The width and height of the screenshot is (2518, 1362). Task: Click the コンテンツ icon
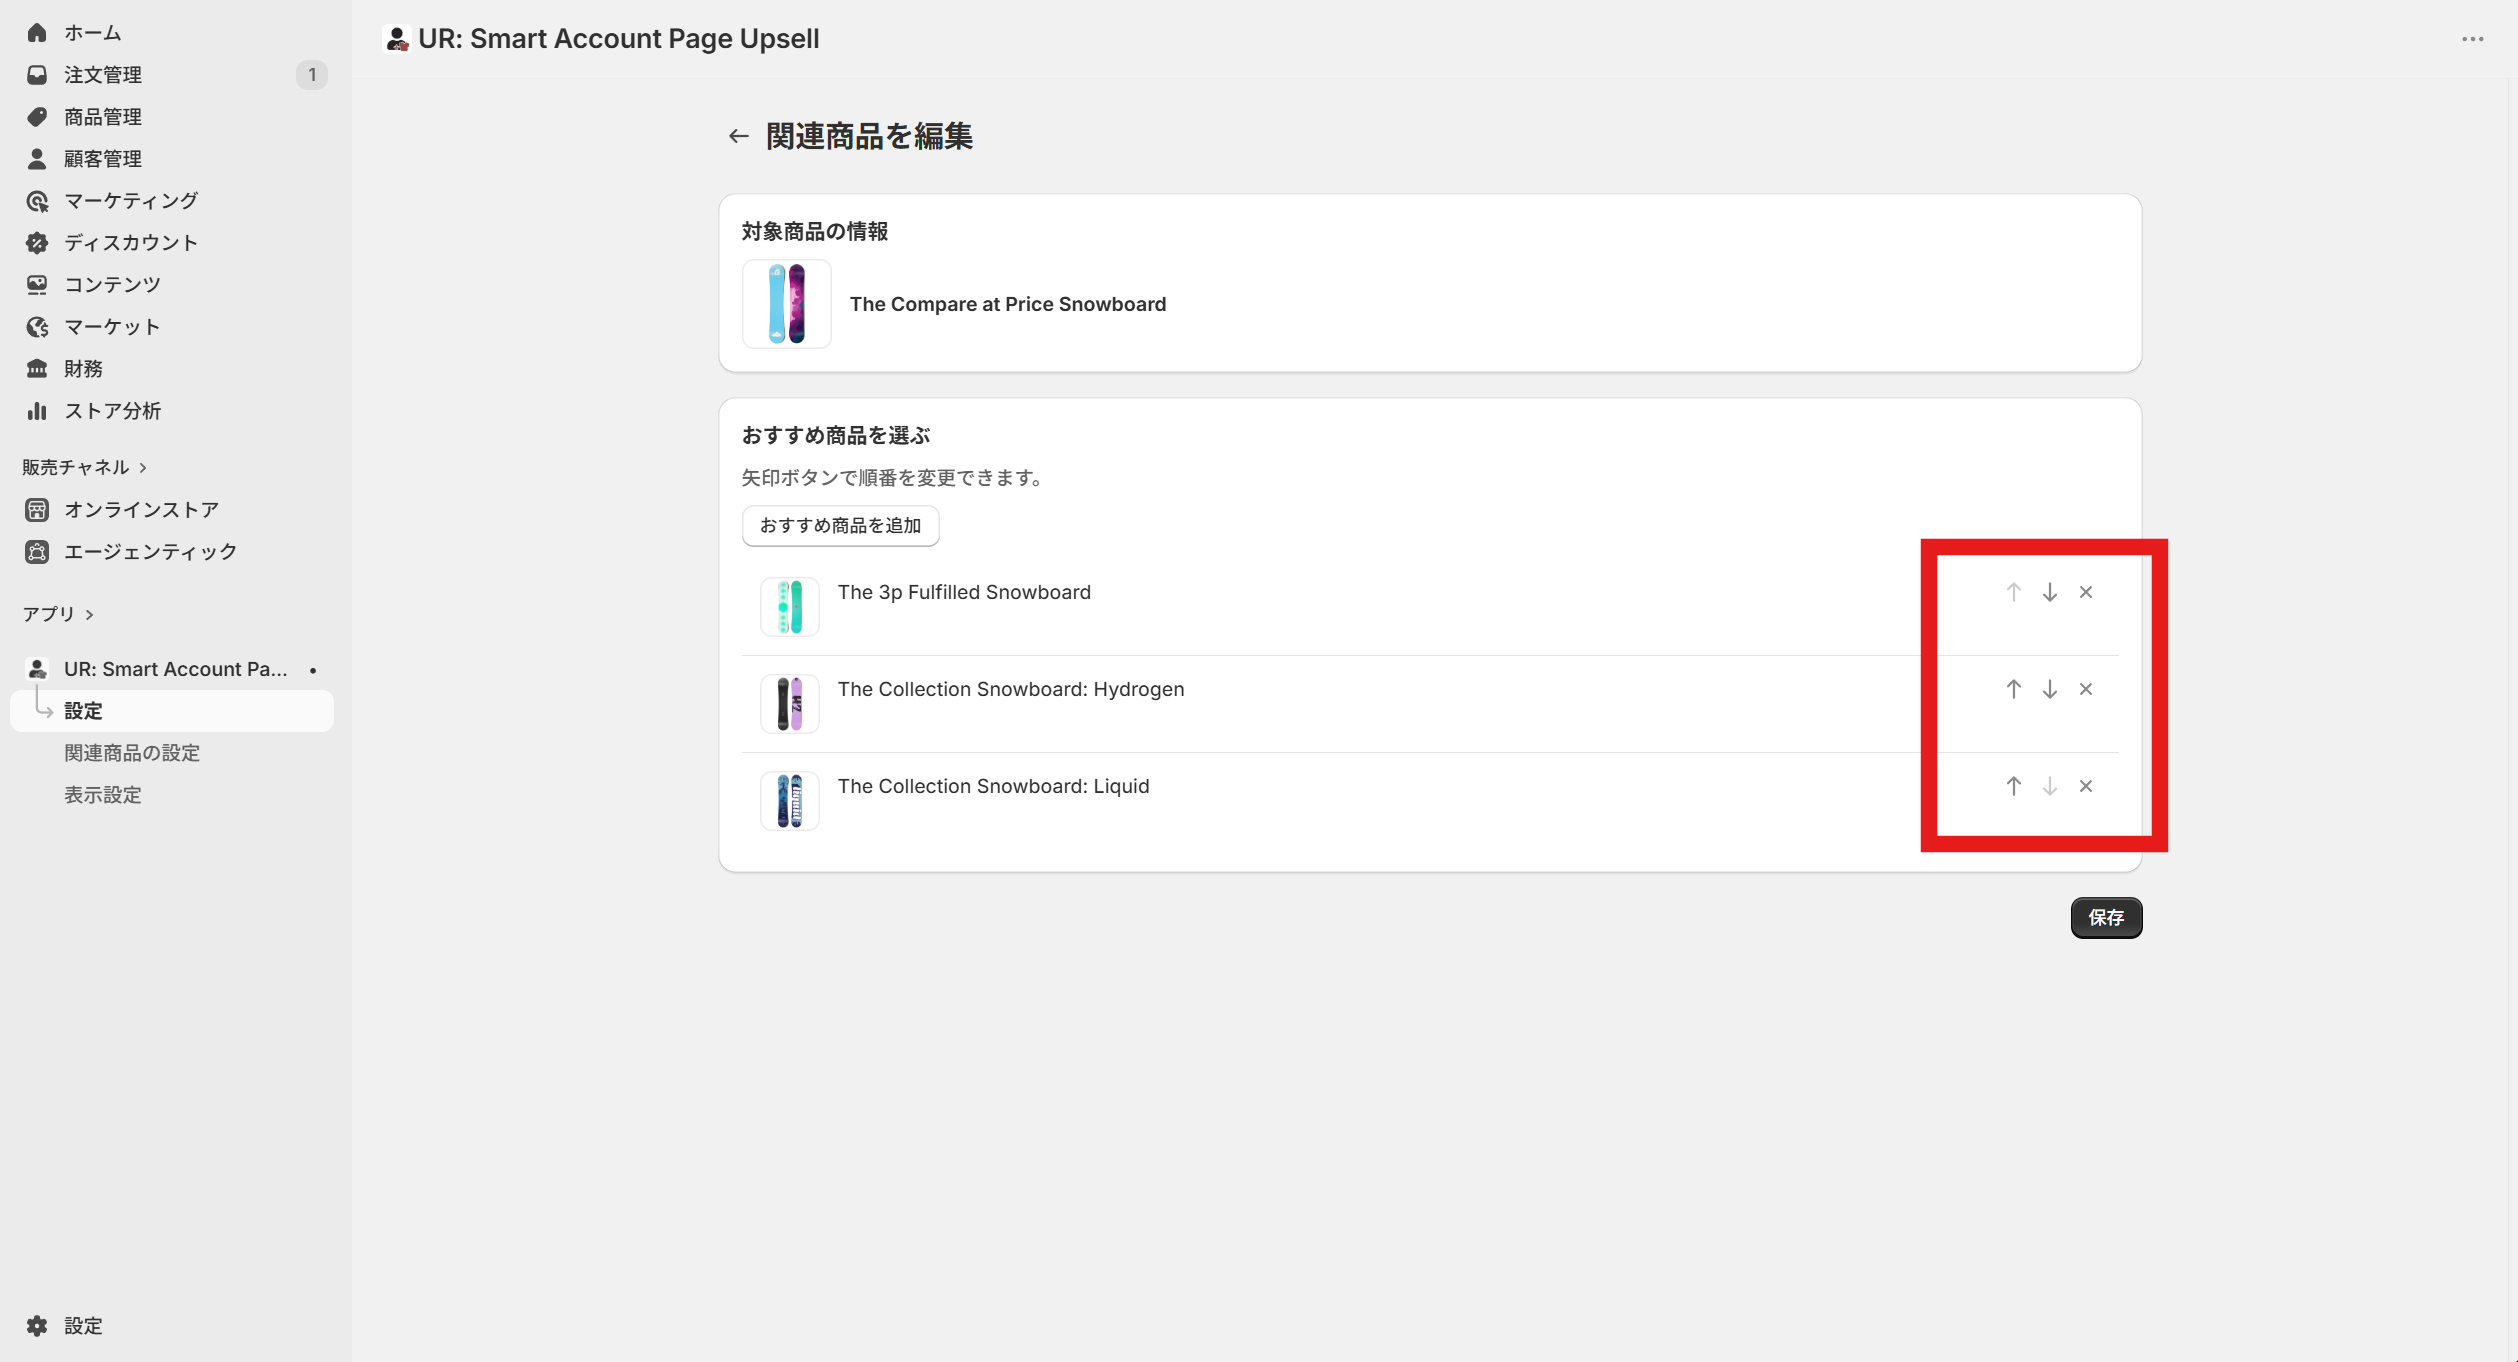pos(37,285)
